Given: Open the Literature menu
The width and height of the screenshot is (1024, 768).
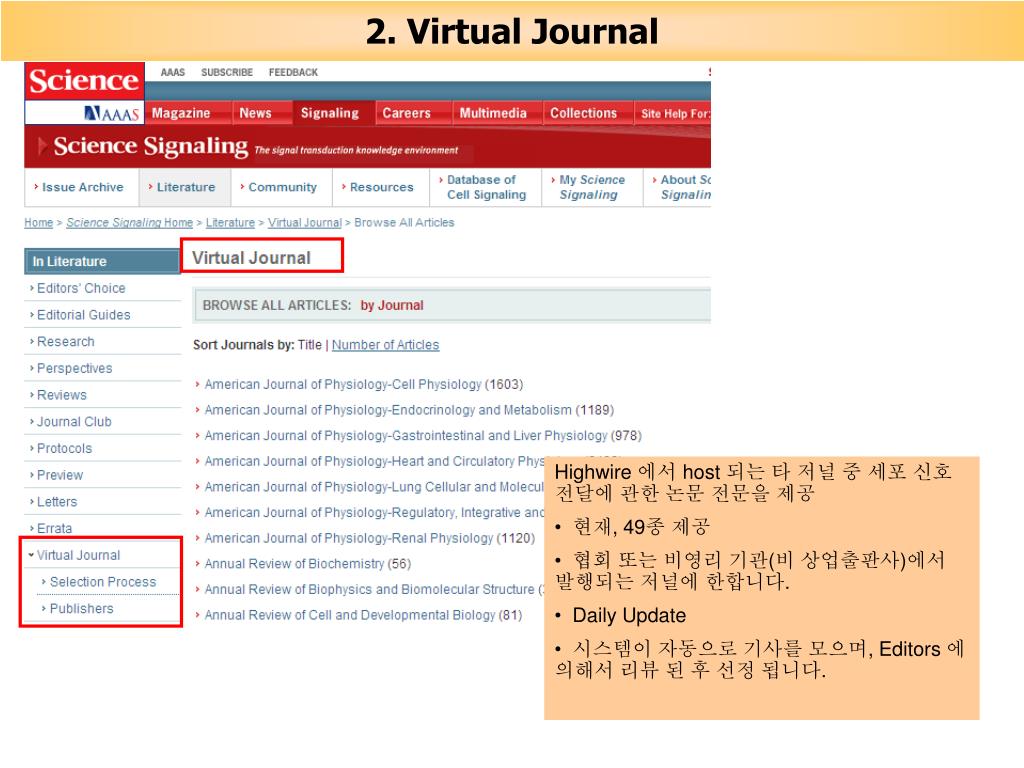Looking at the screenshot, I should (x=185, y=187).
